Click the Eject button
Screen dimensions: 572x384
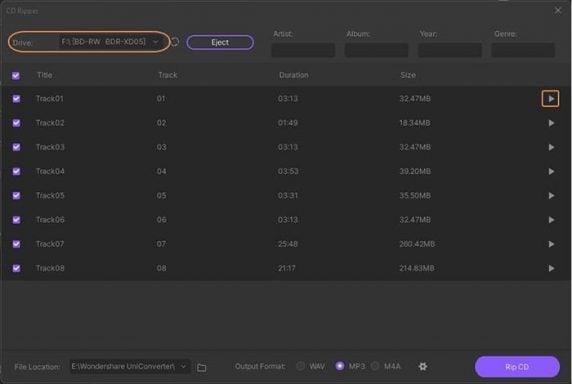click(x=220, y=42)
